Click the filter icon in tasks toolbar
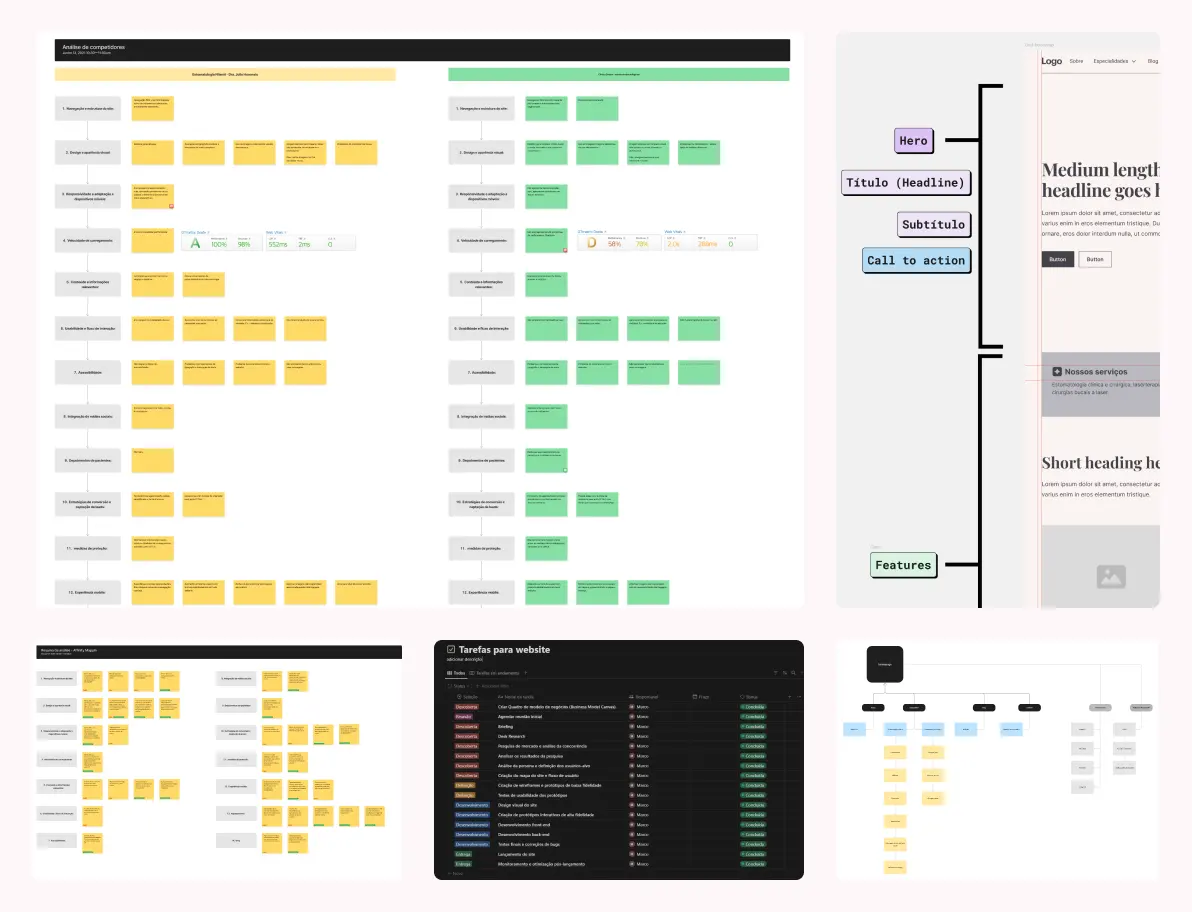The image size is (1192, 912). (775, 673)
